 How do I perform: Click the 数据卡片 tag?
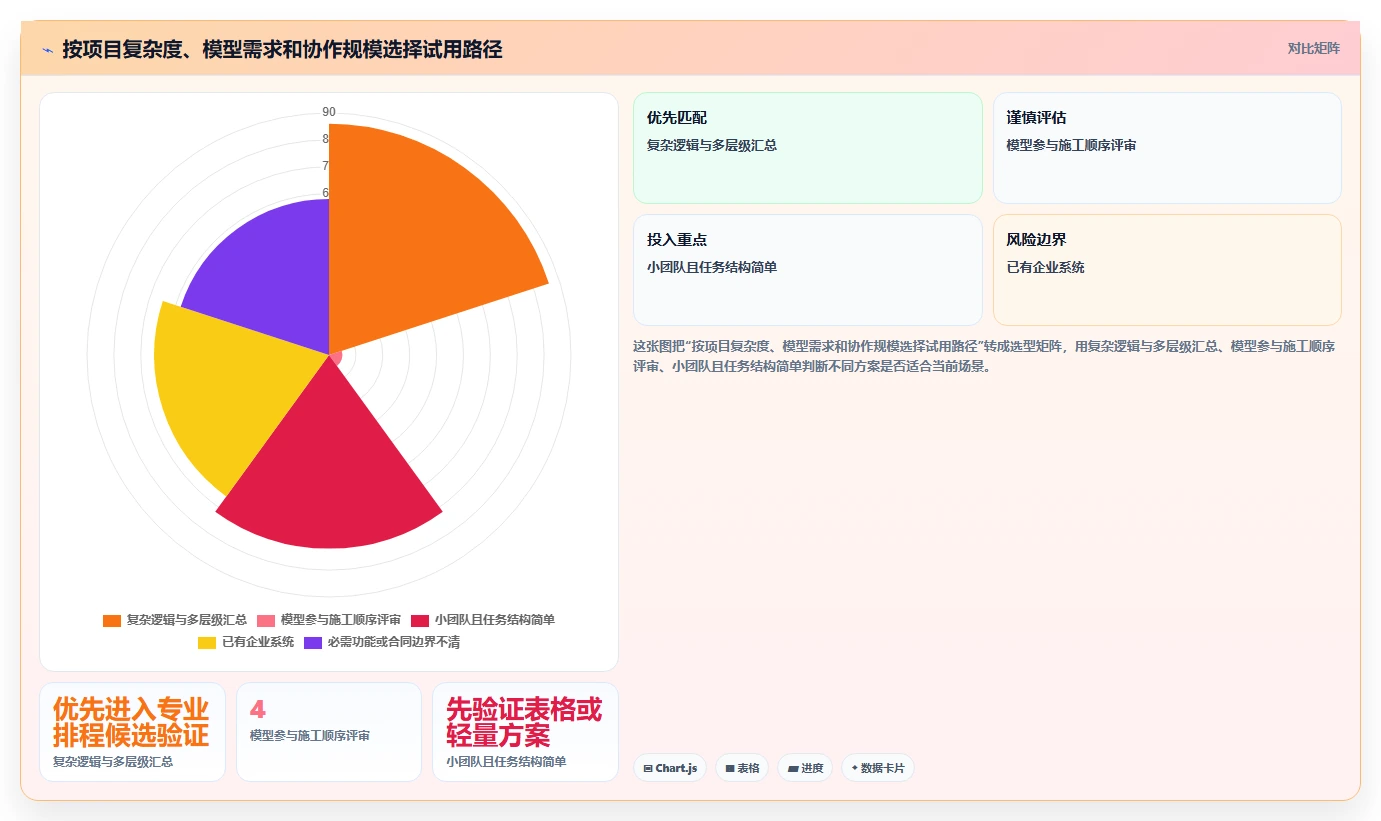[878, 768]
